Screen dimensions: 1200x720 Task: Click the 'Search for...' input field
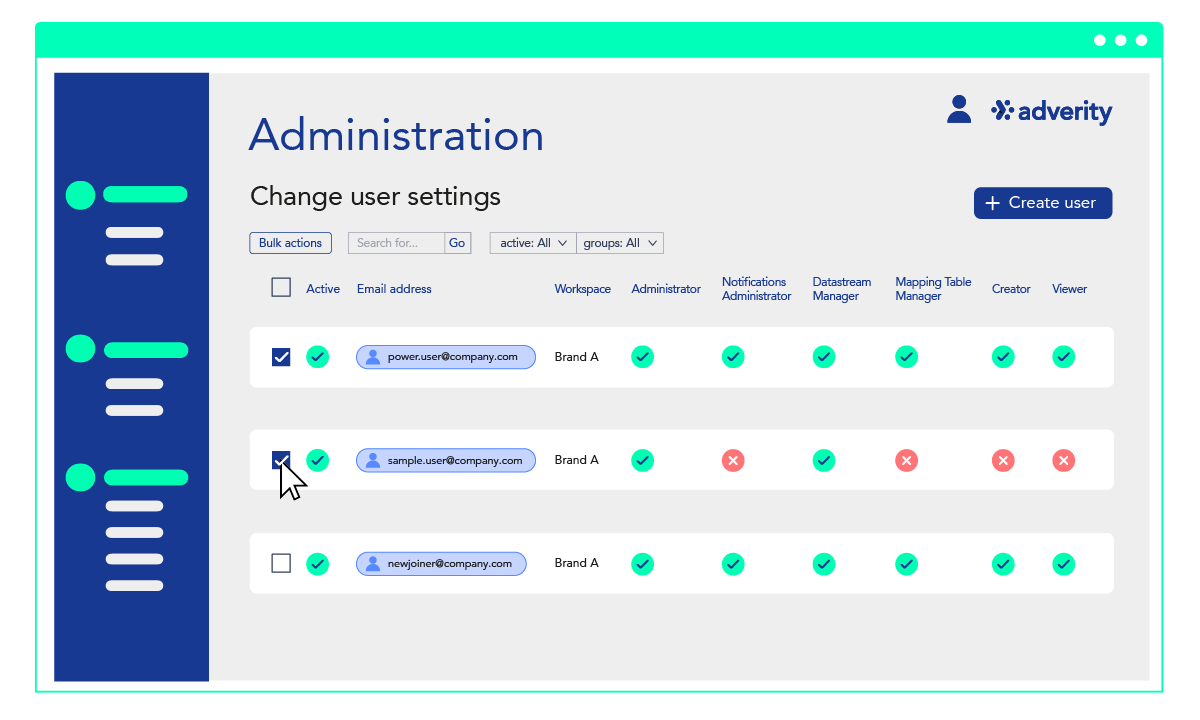click(396, 243)
